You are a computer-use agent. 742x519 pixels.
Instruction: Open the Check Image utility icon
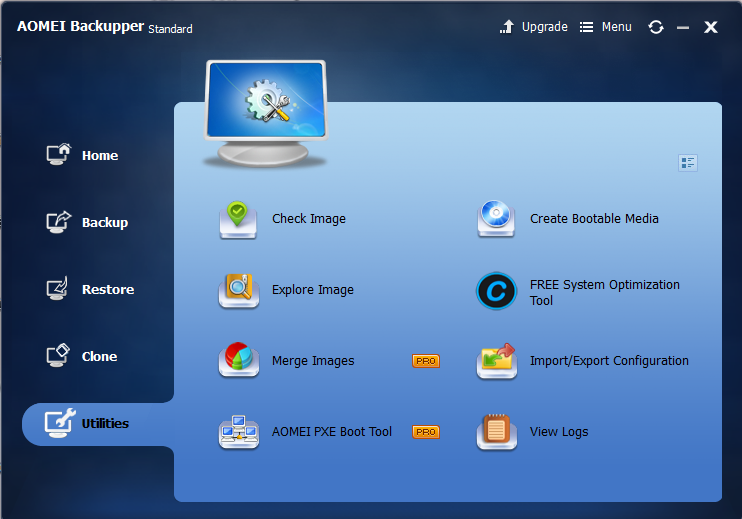click(238, 220)
